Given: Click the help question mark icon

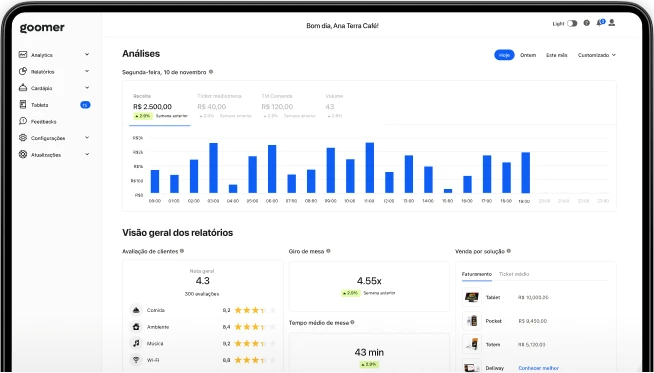Looking at the screenshot, I should pos(586,23).
